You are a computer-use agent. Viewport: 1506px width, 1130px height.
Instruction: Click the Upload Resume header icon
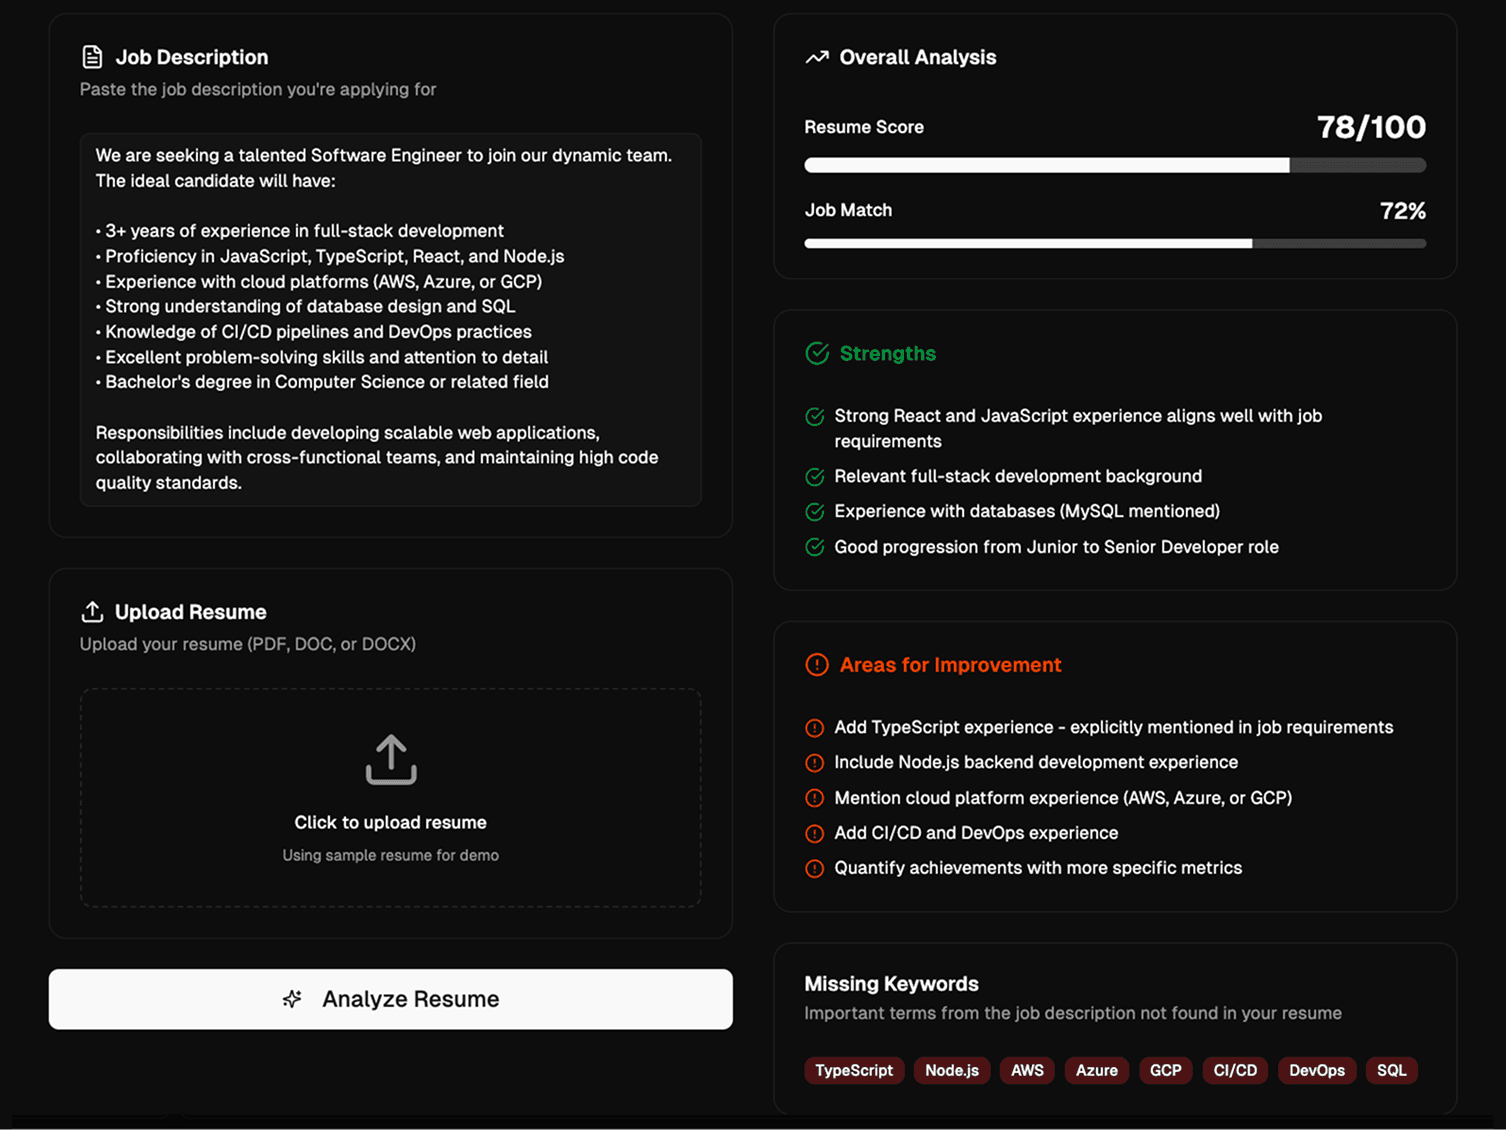coord(92,612)
